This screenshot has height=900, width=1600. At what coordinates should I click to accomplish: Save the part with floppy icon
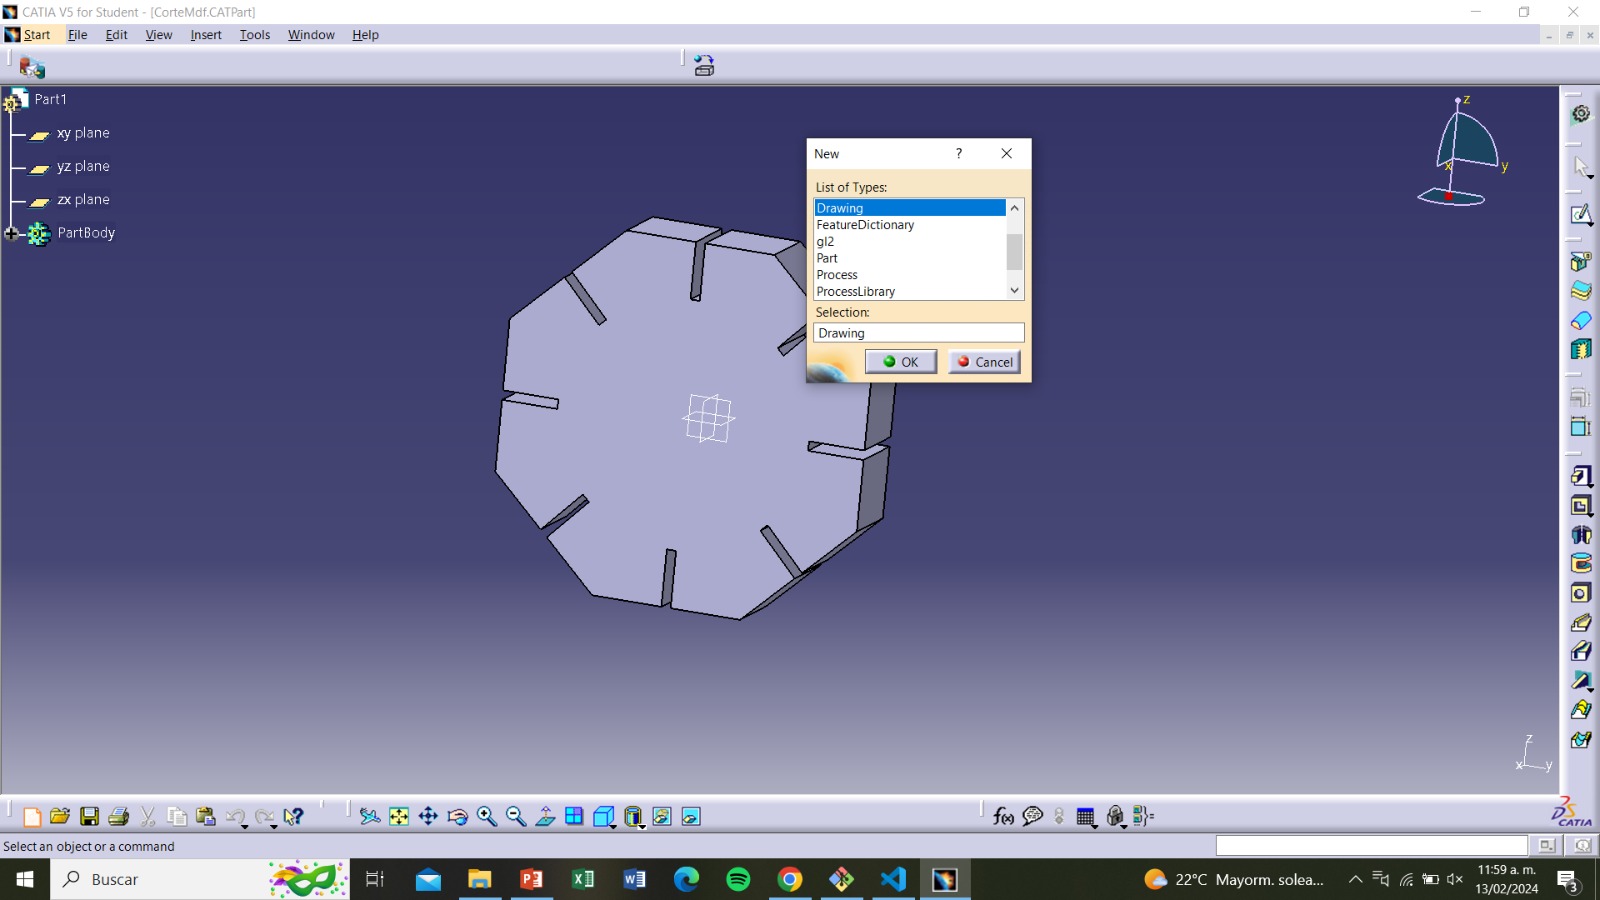89,817
